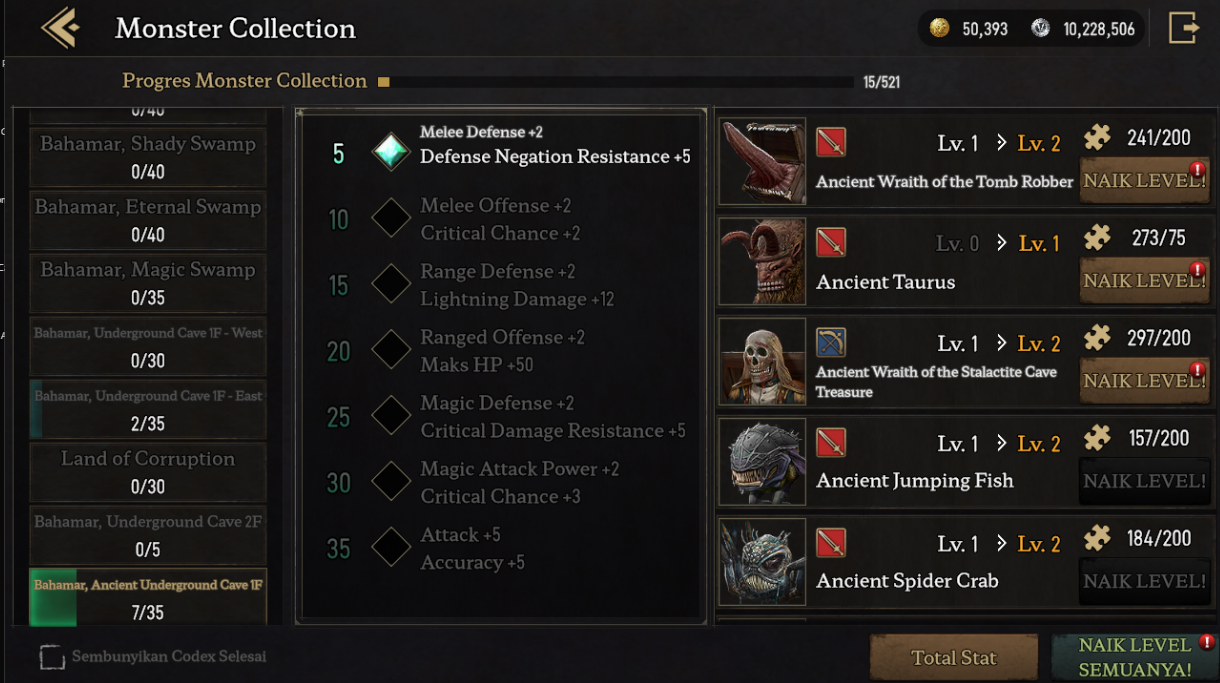Toggle the Sembunyikan Codex Selesai checkbox
This screenshot has width=1220, height=683.
52,657
